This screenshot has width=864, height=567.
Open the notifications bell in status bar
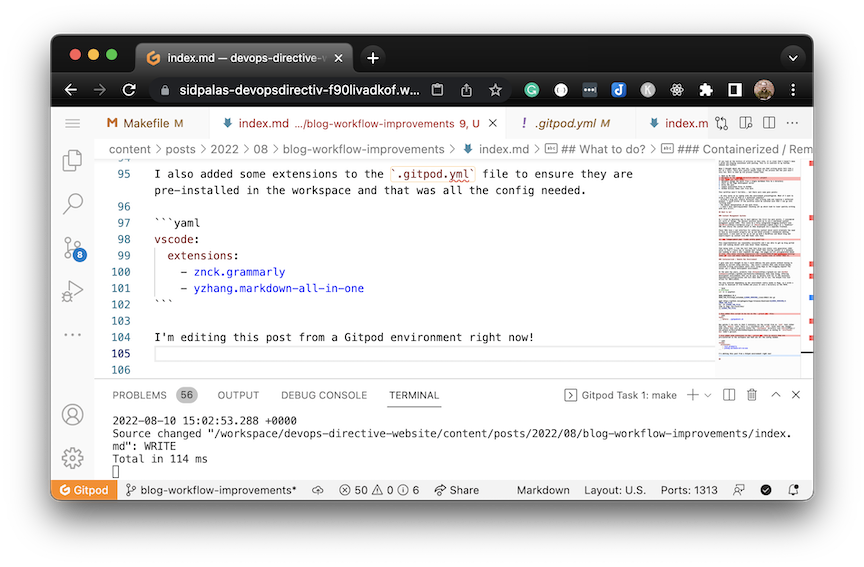click(x=793, y=490)
